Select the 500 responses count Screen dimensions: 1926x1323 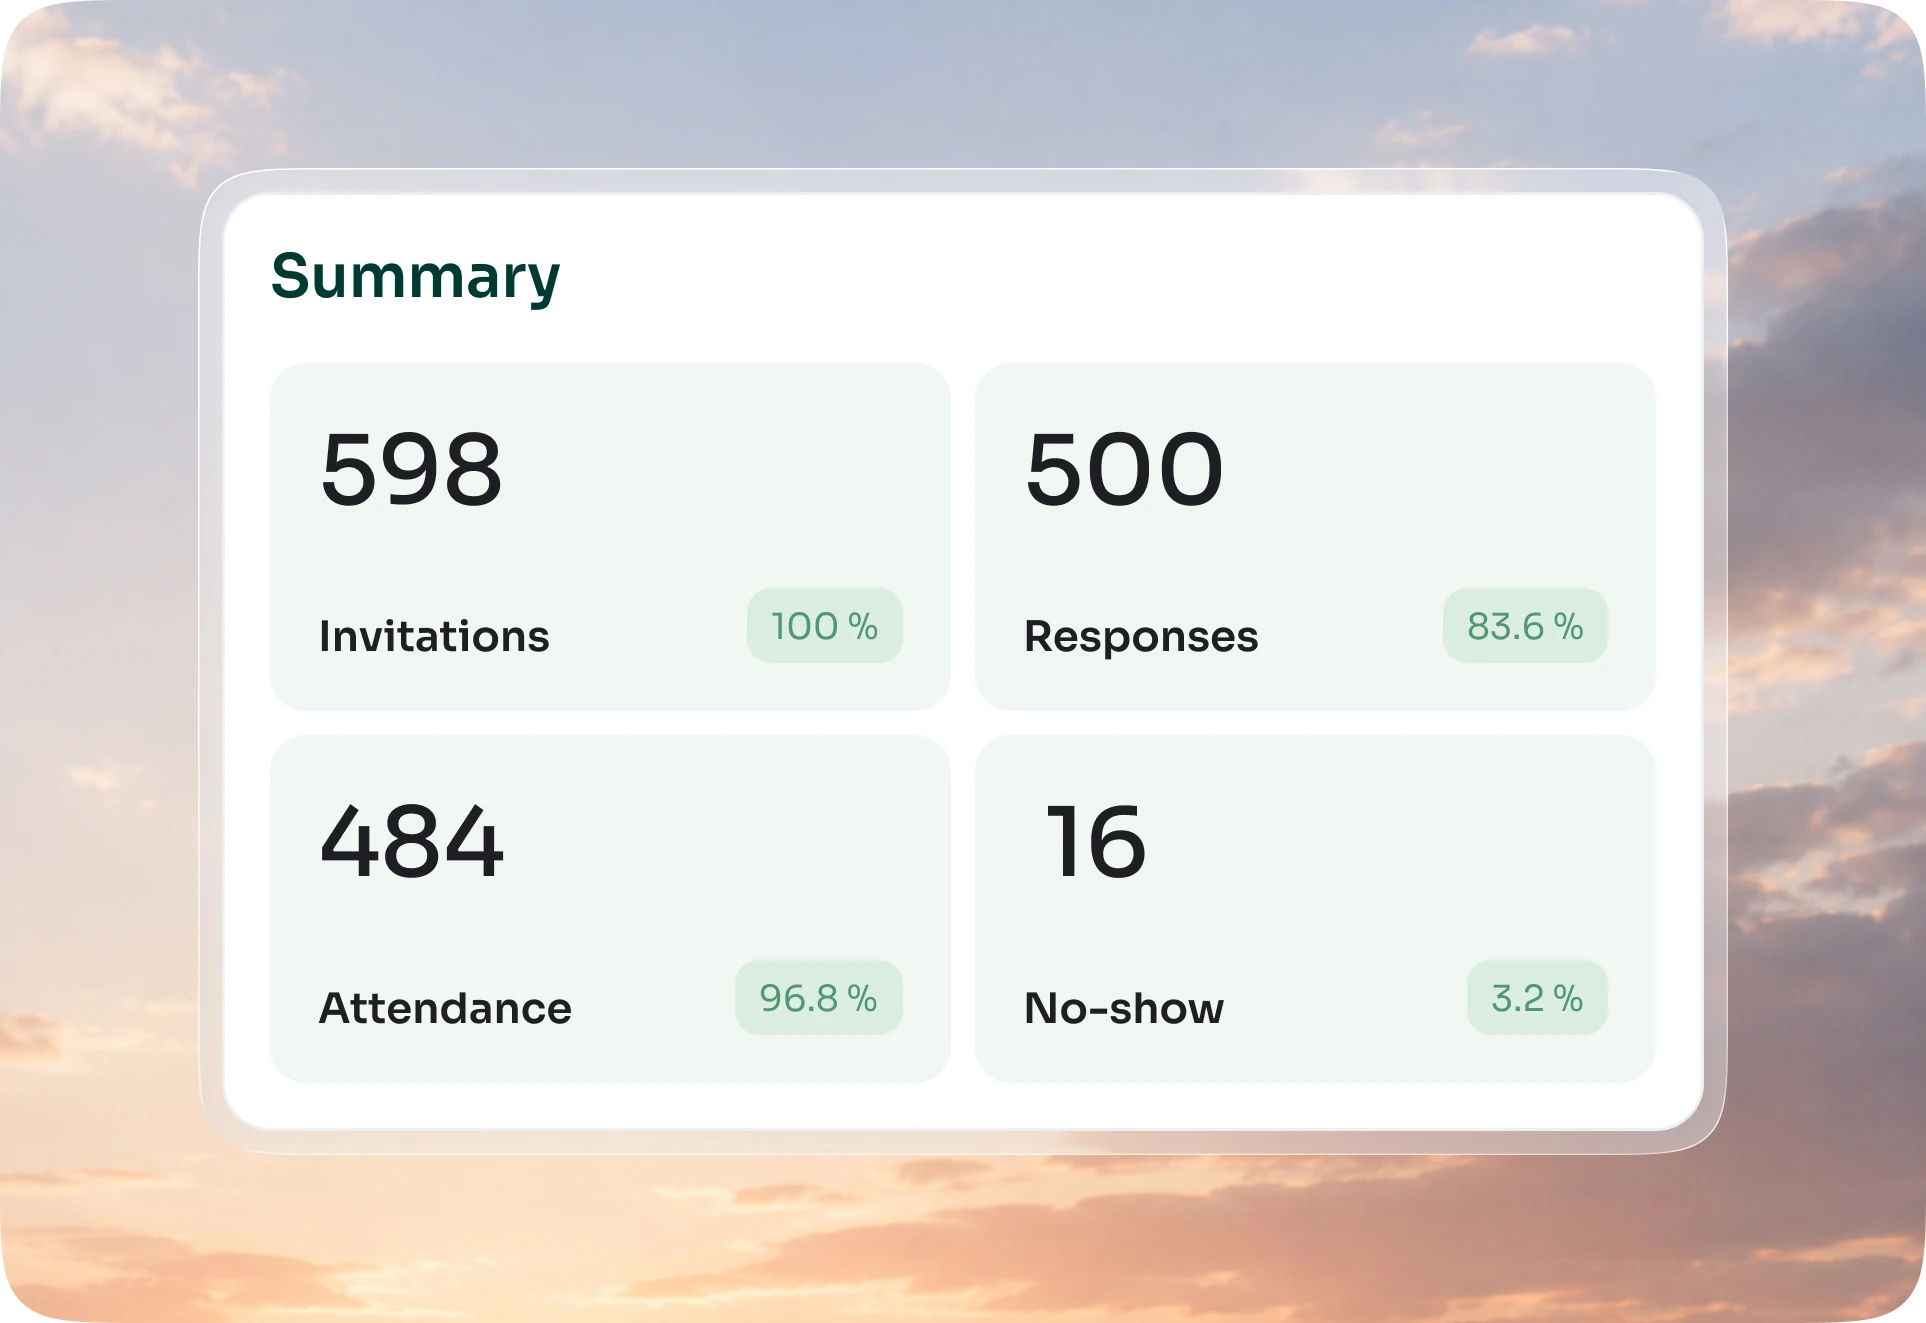[x=1124, y=469]
